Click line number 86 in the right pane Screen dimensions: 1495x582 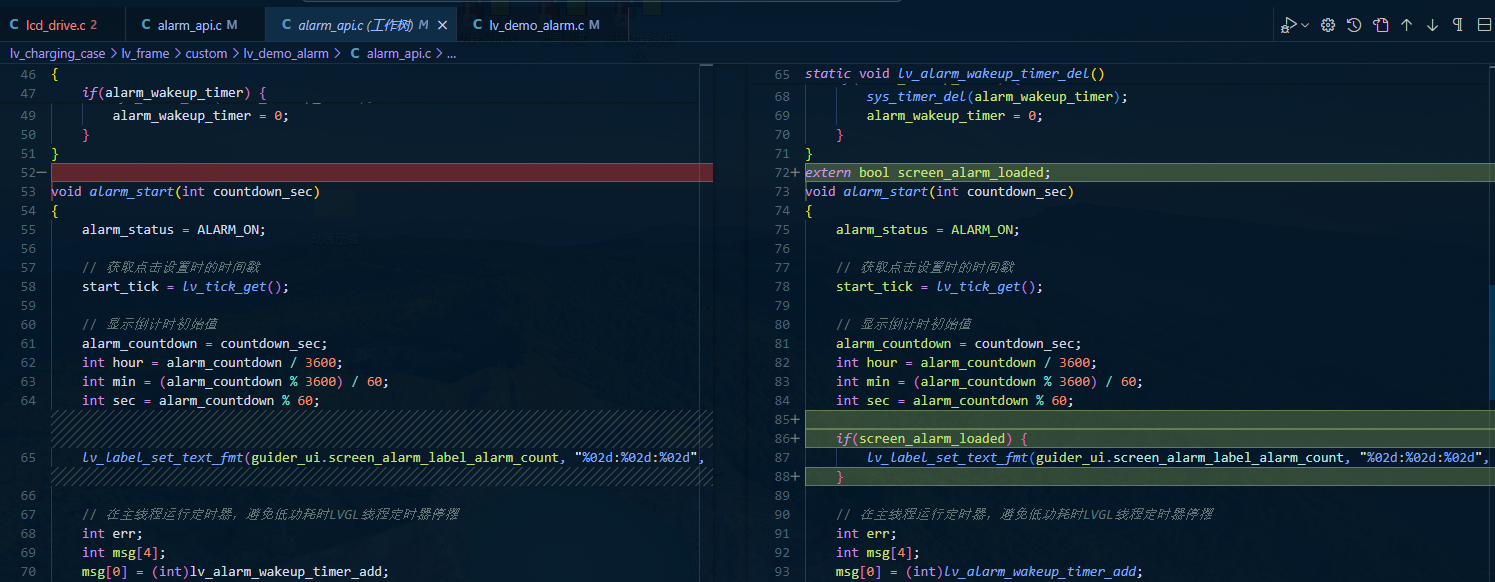781,439
